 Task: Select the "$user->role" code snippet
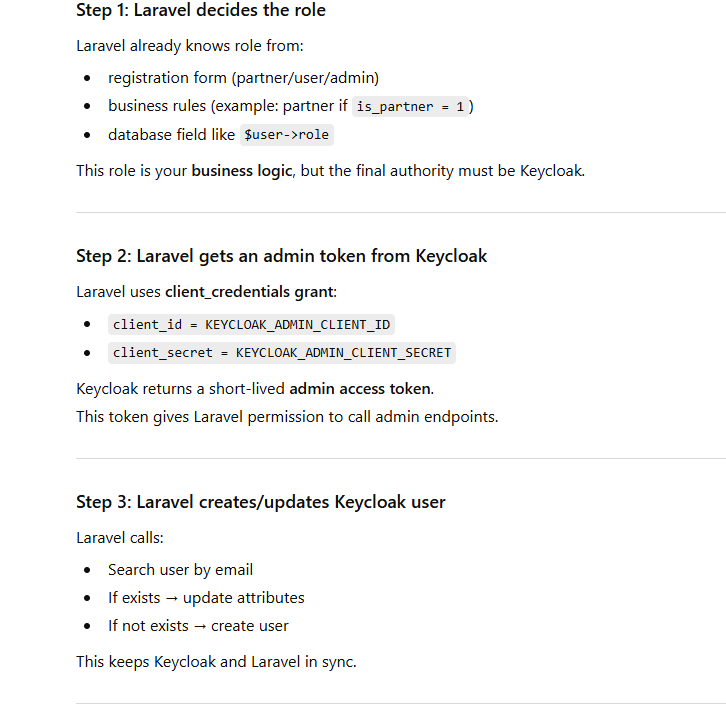[286, 135]
